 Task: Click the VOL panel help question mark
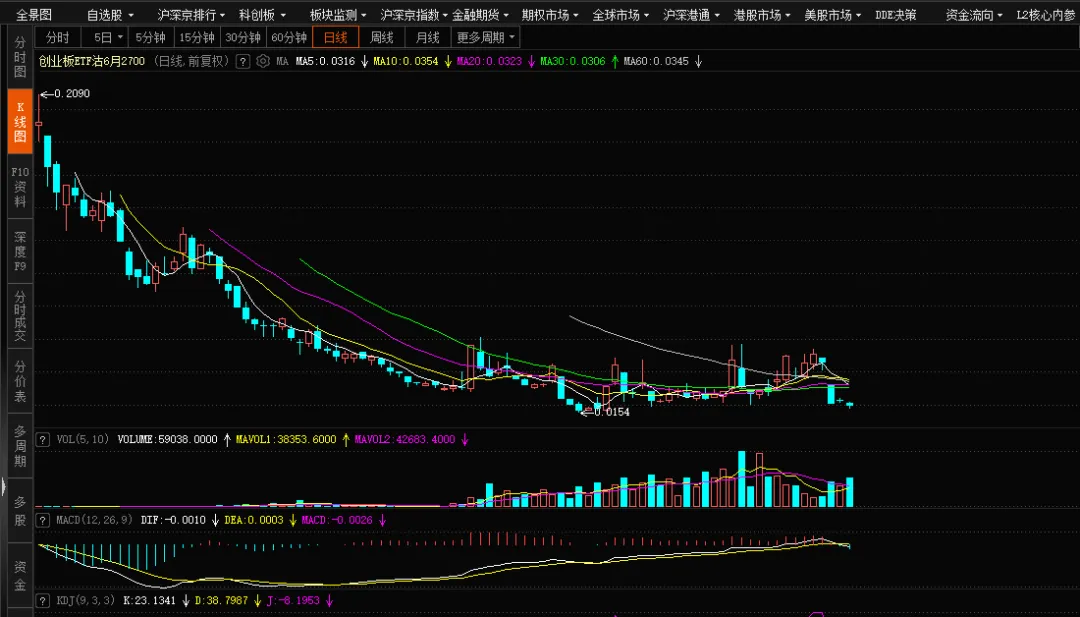point(43,439)
